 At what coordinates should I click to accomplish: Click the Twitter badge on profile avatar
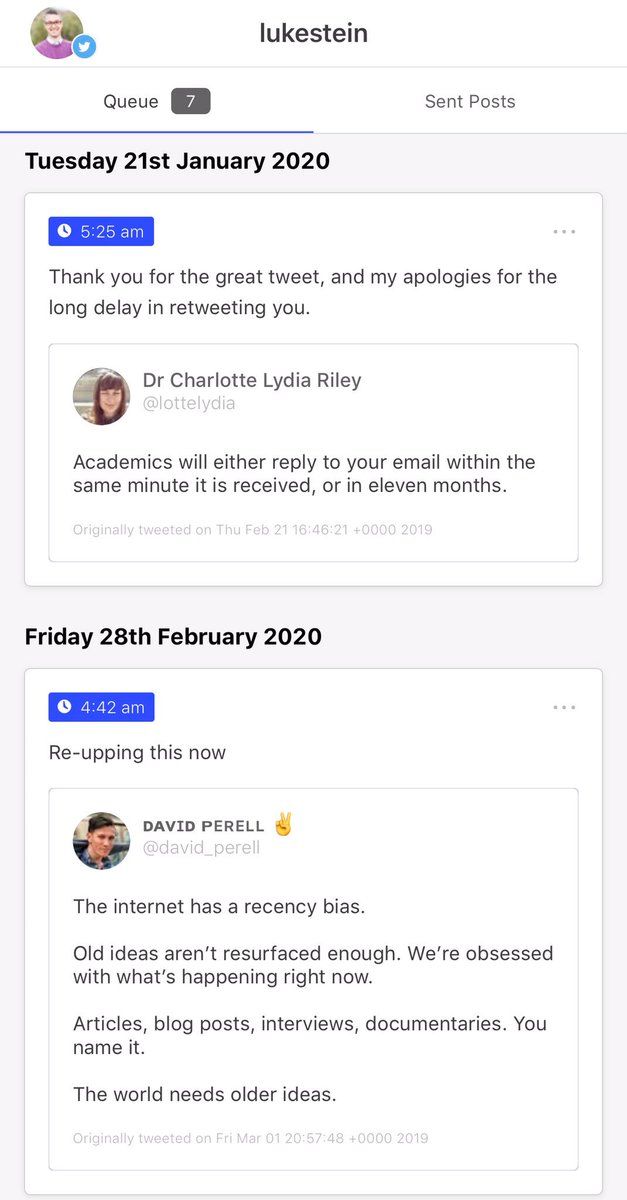click(84, 46)
